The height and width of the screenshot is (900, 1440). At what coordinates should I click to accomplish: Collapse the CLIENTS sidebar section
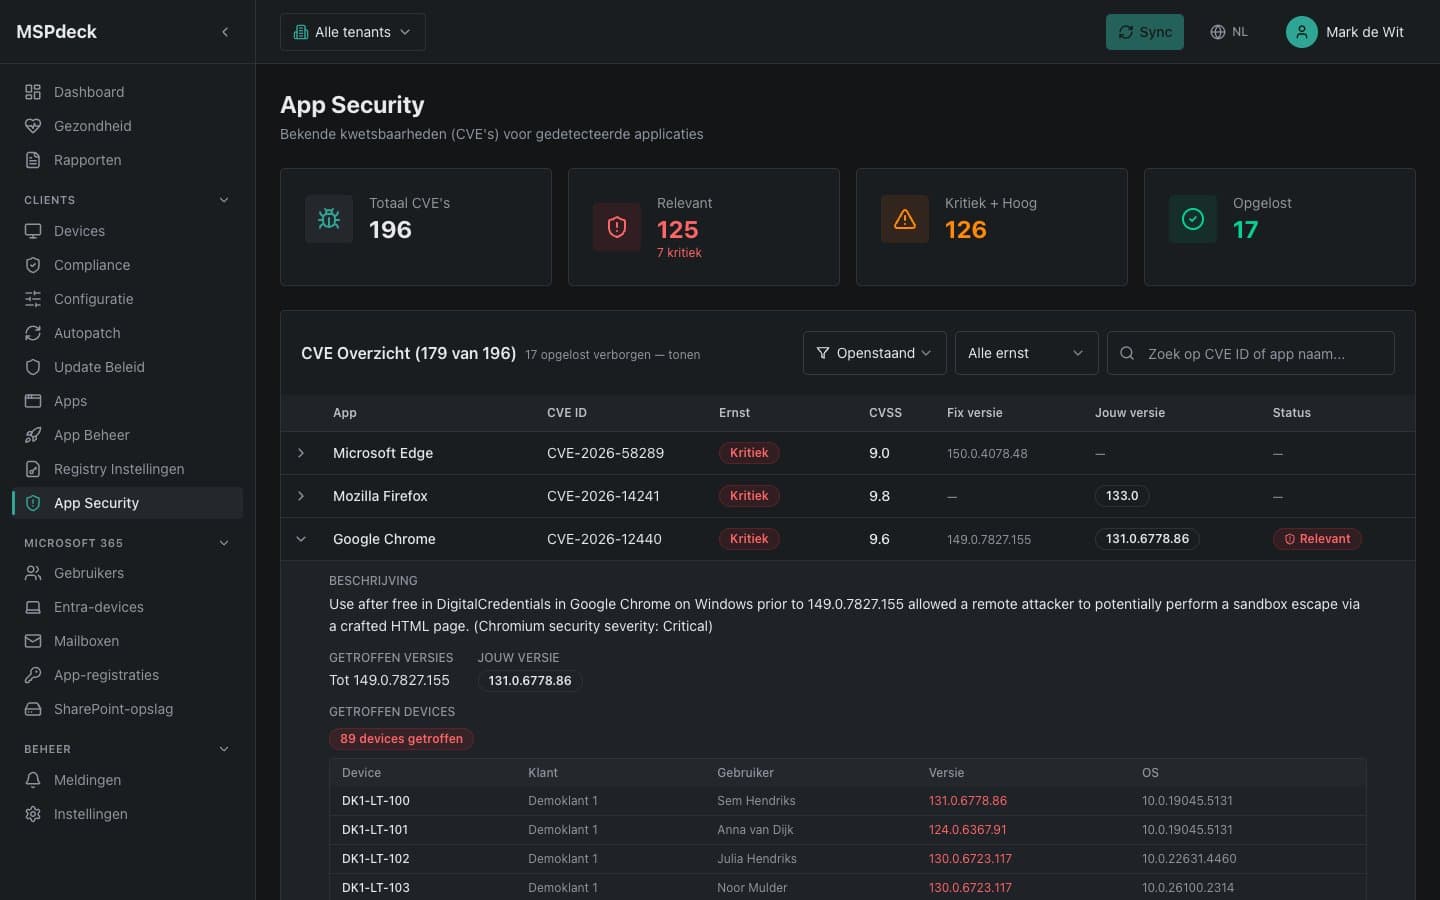(x=224, y=200)
